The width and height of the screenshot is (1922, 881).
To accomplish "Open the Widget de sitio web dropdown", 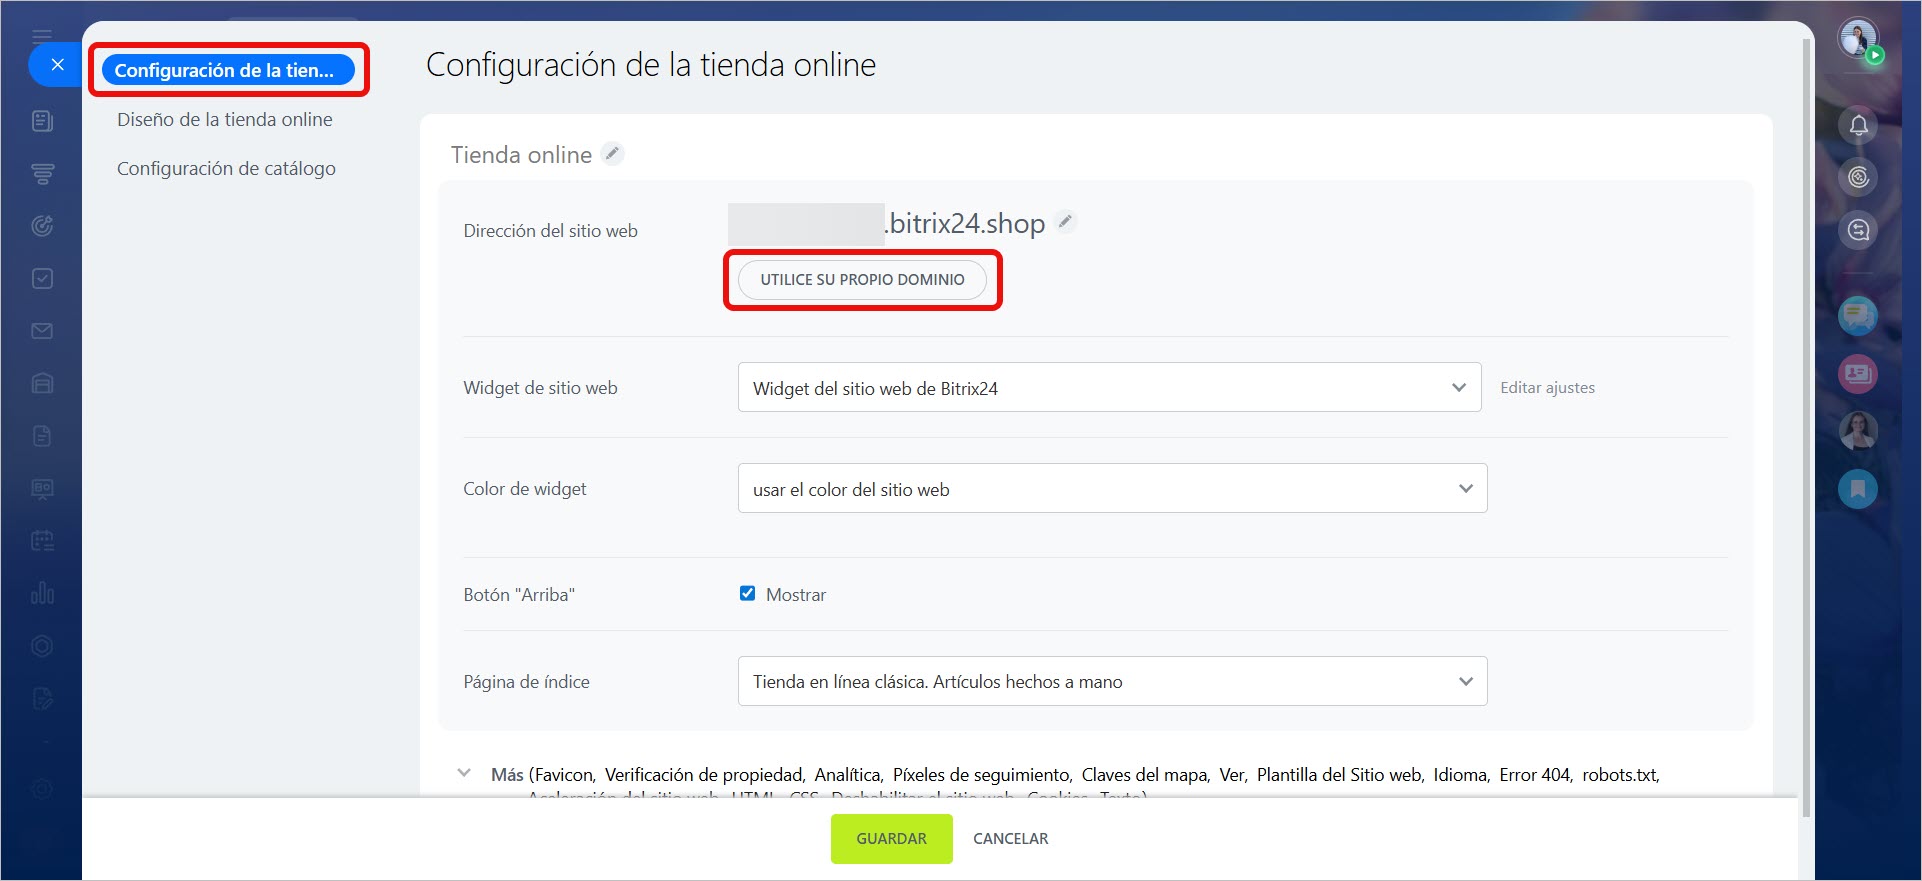I will pos(1109,388).
